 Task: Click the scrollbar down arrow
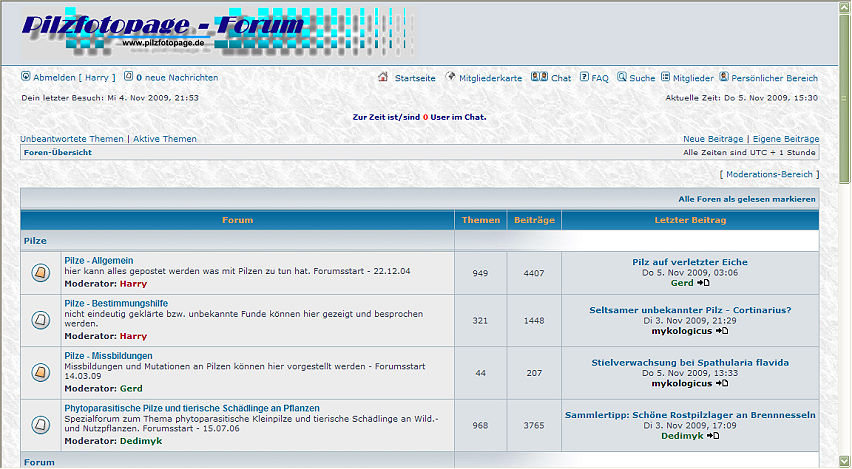tap(844, 461)
